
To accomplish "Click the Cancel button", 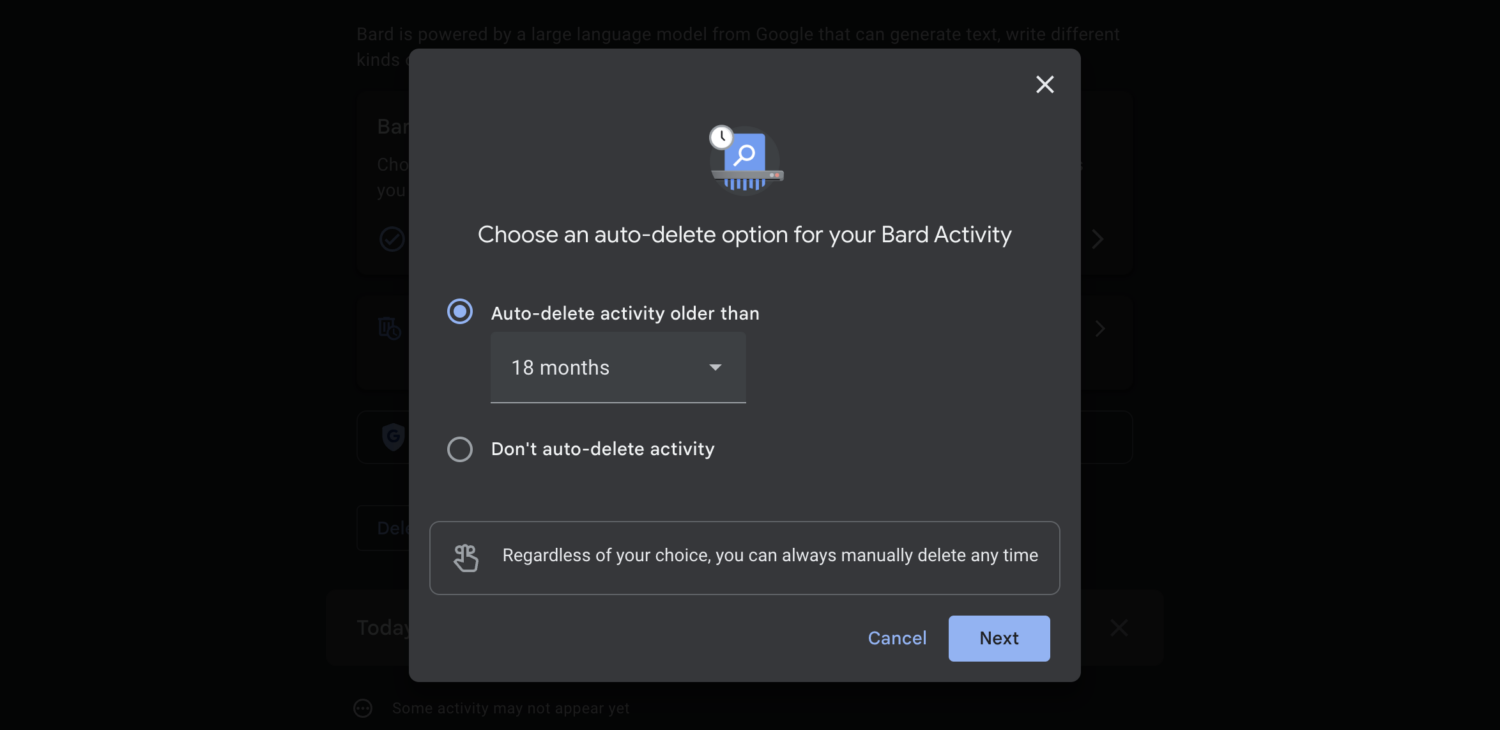I will (897, 638).
